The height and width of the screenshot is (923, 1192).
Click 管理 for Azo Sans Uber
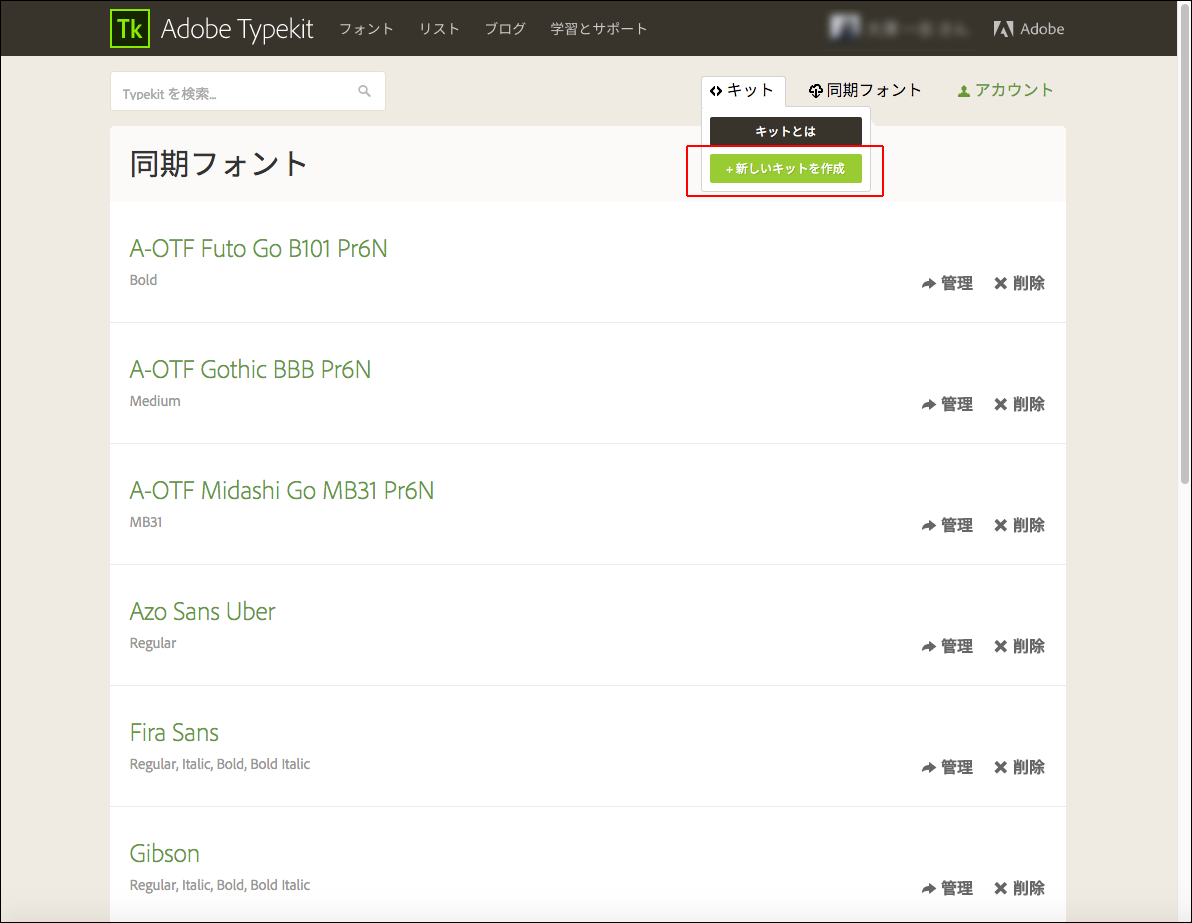coord(947,646)
